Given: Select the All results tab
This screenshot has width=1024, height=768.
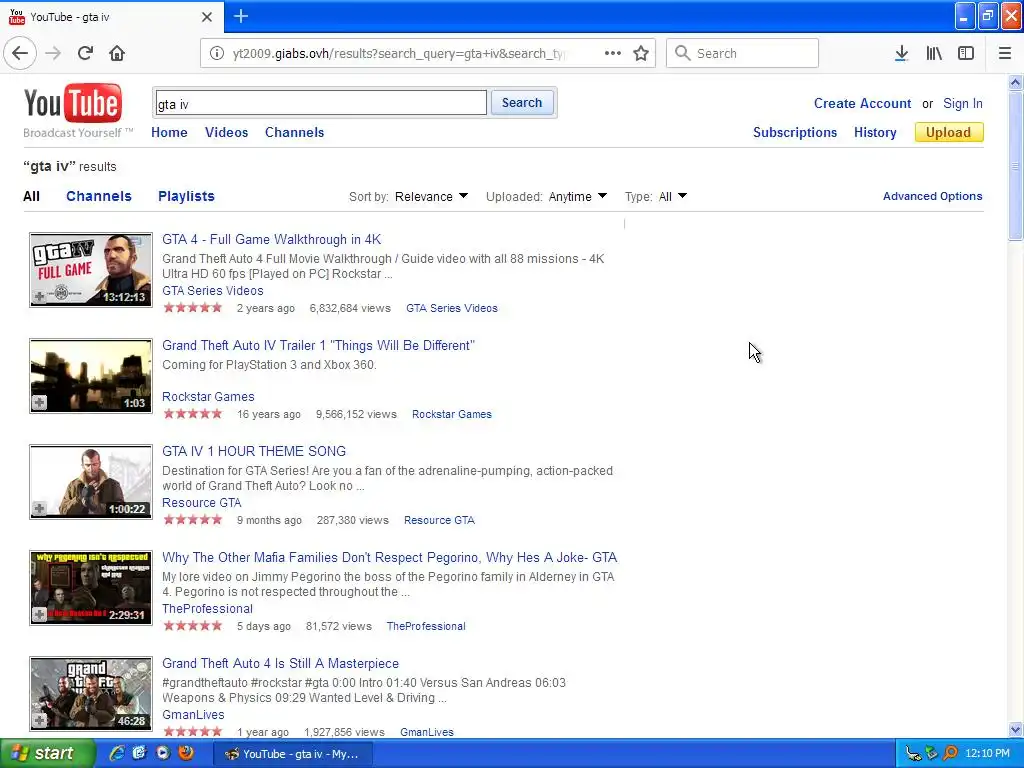Looking at the screenshot, I should tap(31, 197).
